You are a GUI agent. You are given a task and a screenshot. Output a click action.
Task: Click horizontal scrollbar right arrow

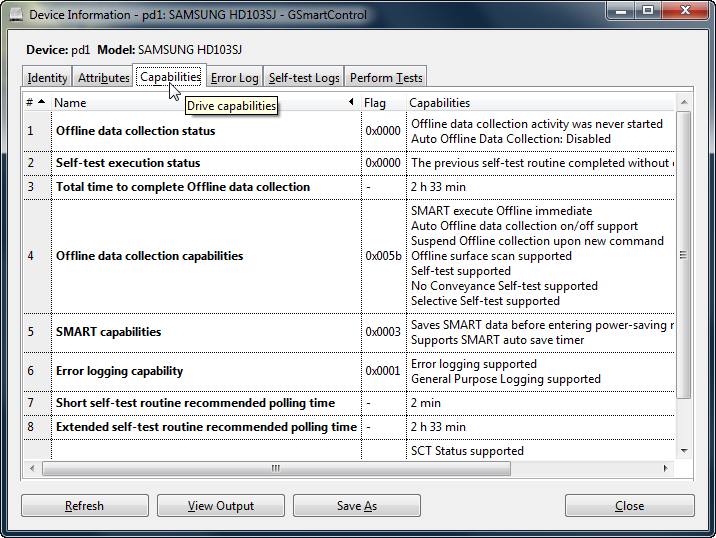tap(665, 468)
